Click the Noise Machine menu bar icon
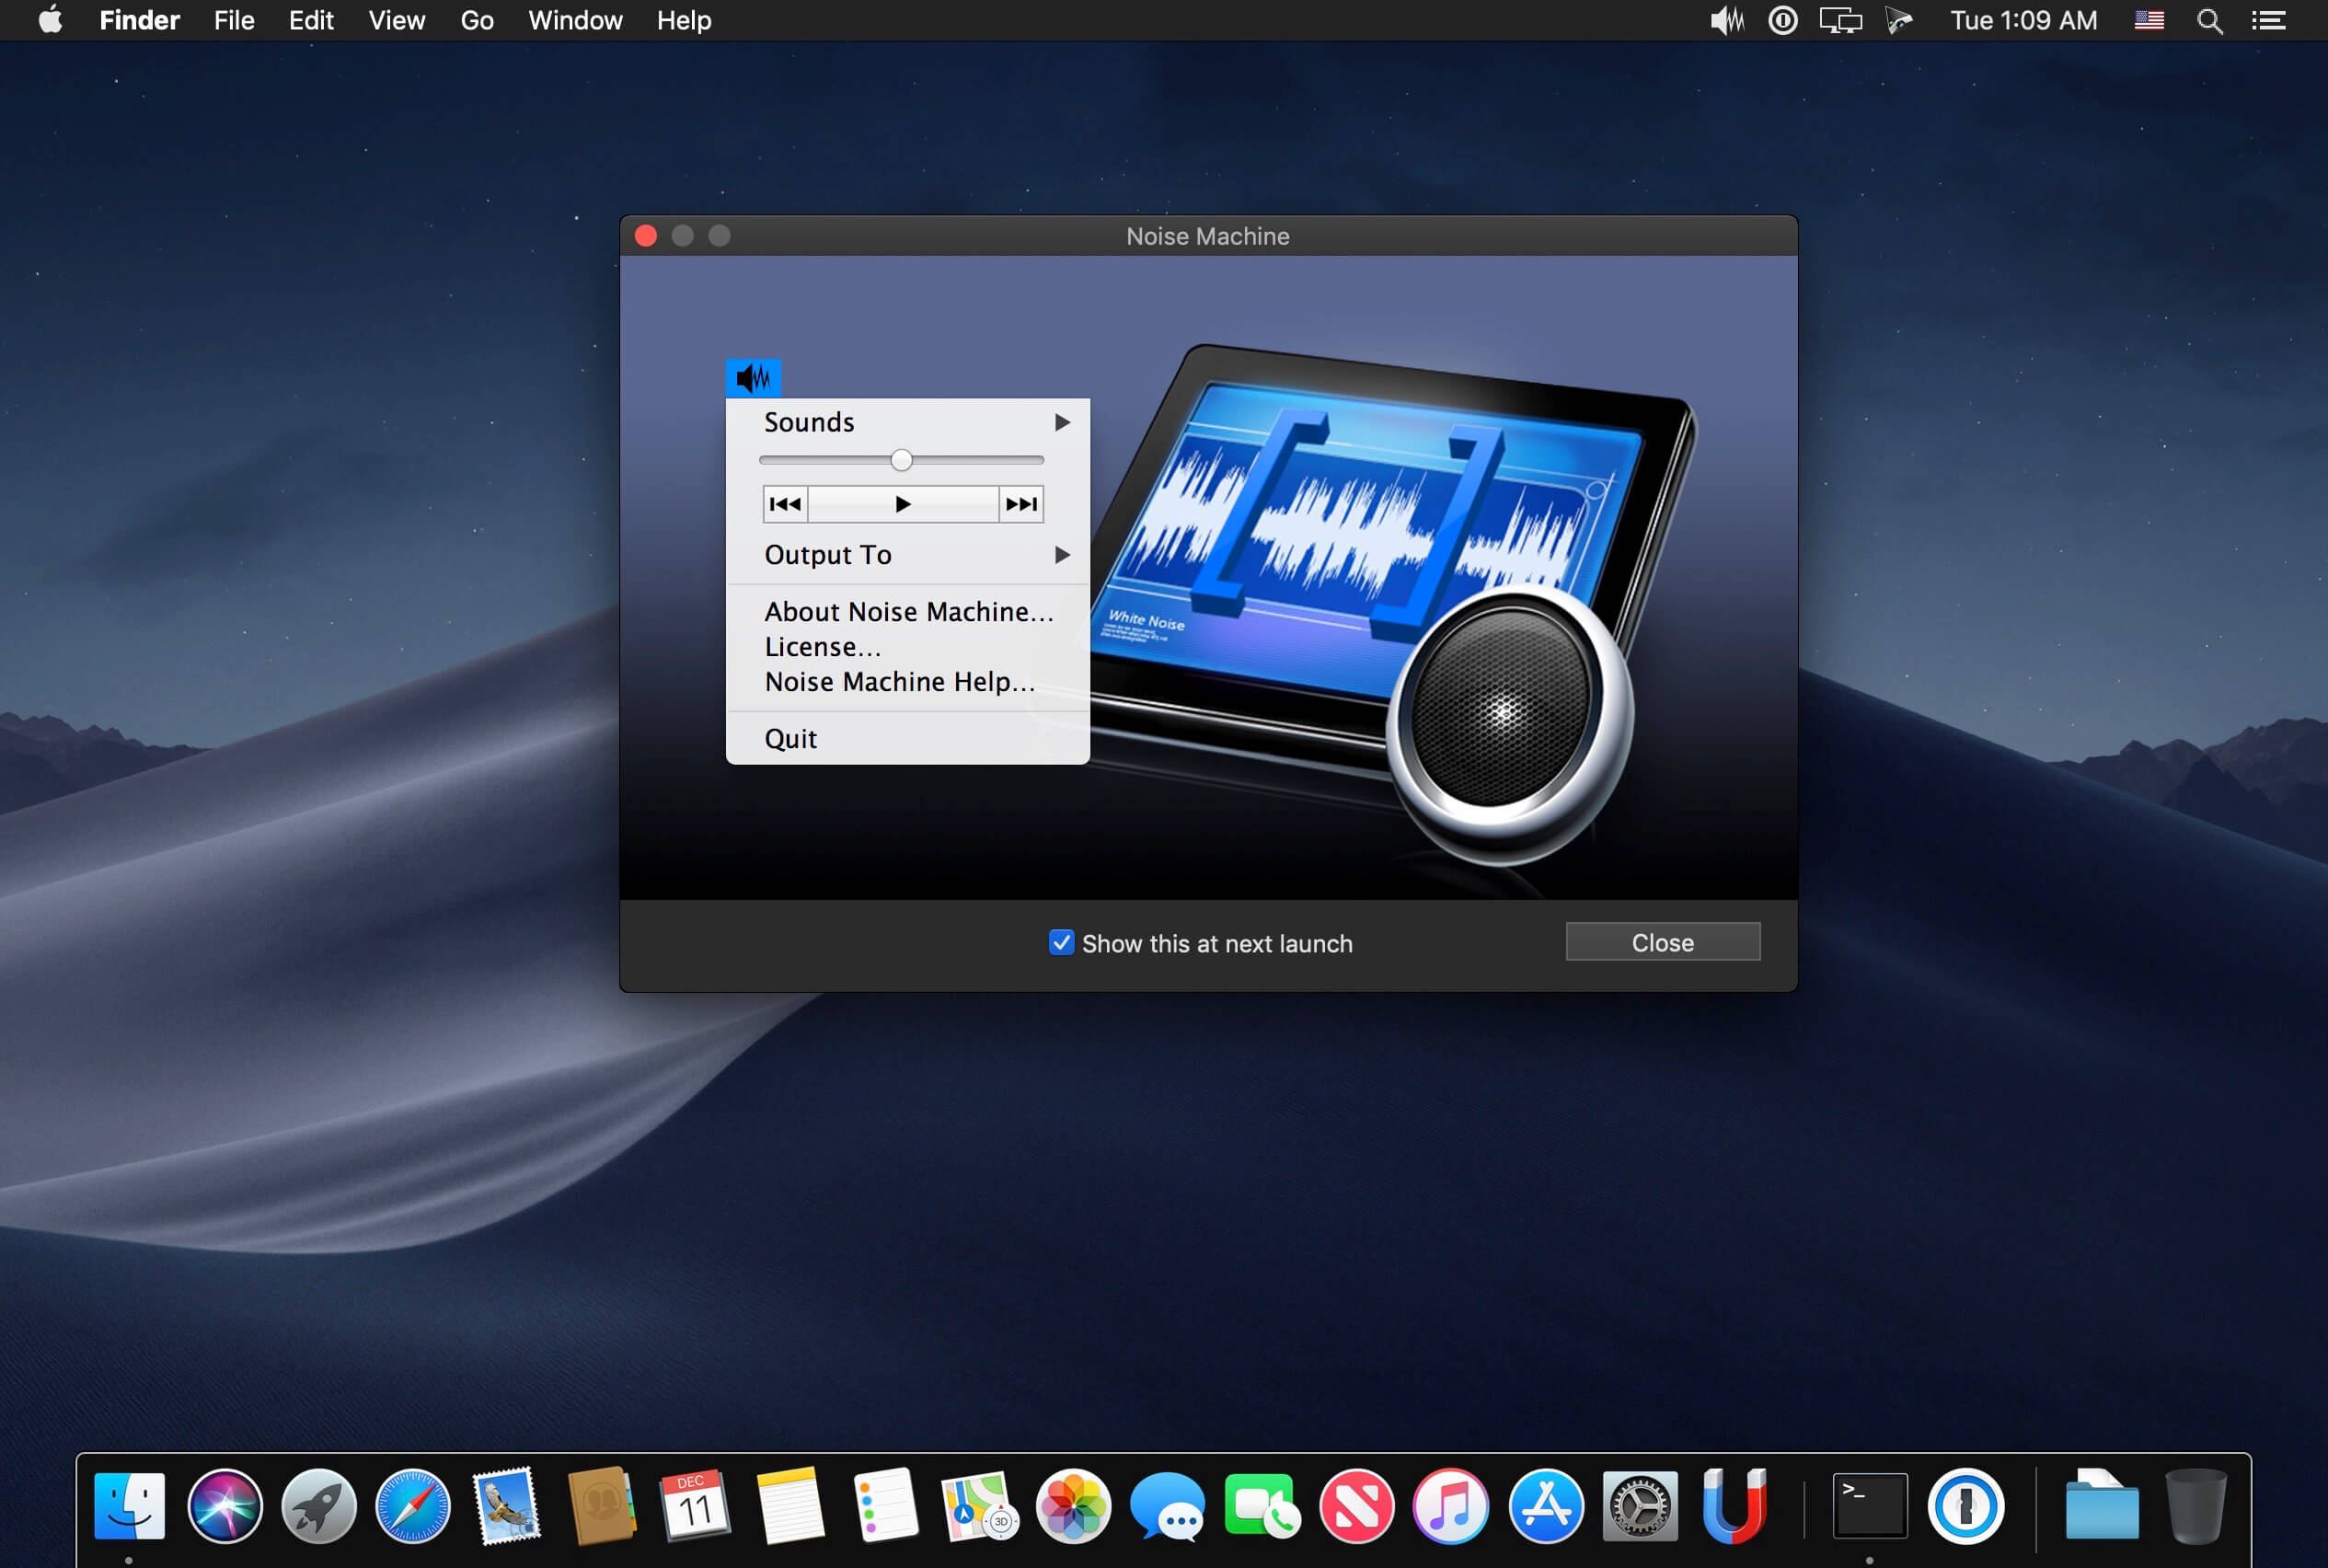2328x1568 pixels. pyautogui.click(x=1727, y=21)
